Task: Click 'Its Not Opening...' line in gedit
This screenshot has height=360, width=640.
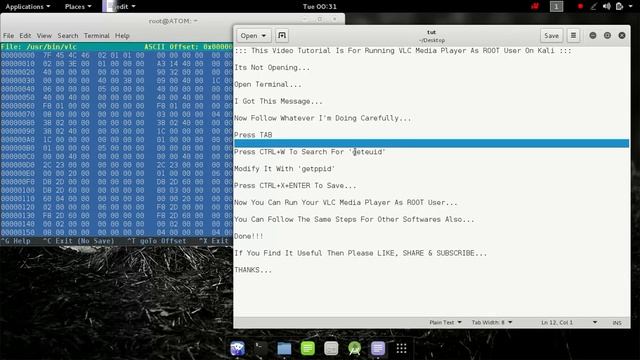Action: click(272, 67)
